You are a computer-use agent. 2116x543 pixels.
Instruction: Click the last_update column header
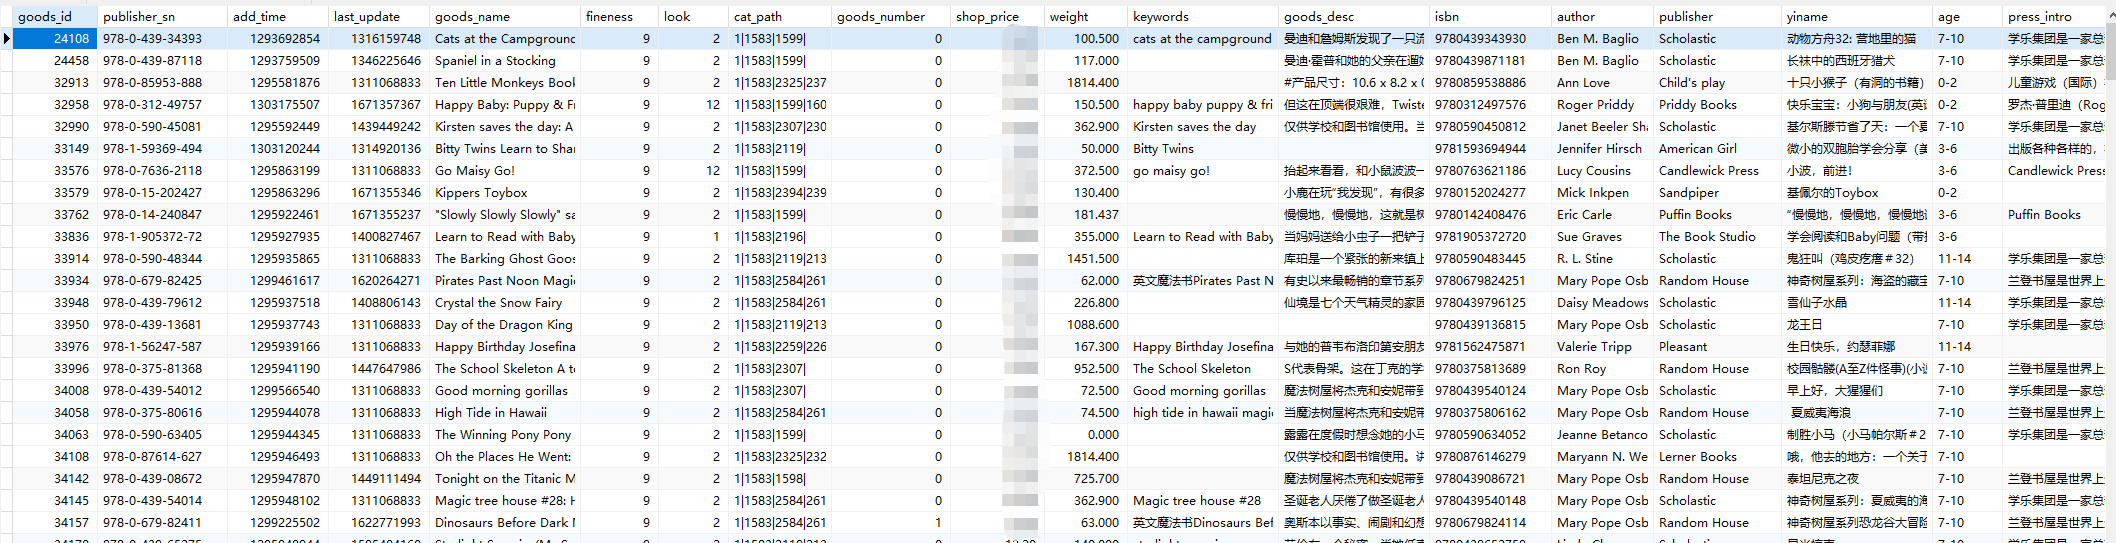click(x=379, y=16)
